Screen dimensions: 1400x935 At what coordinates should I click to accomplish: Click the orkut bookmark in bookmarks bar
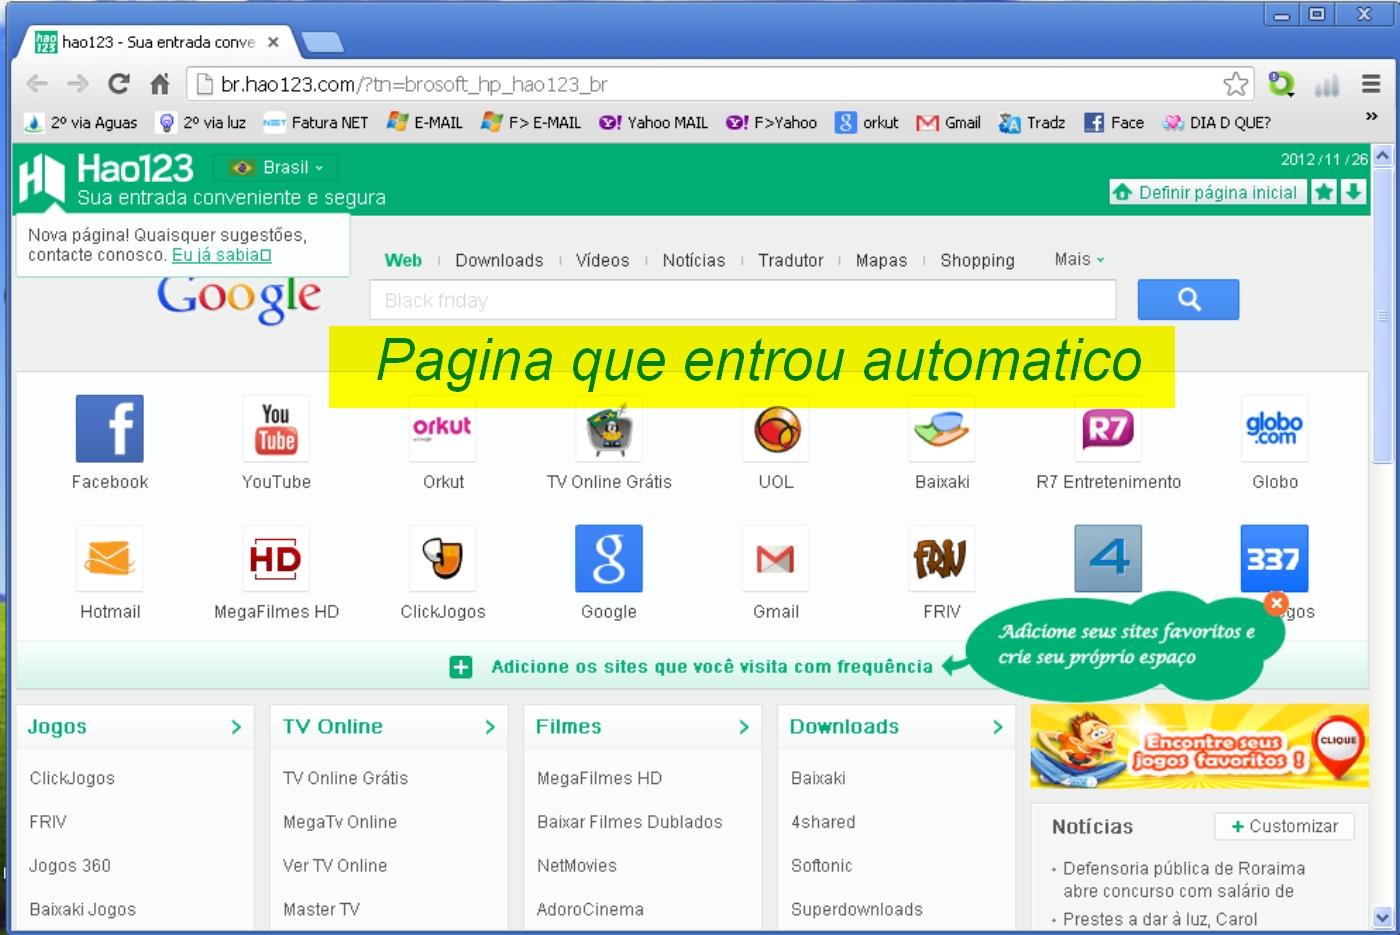(x=867, y=122)
